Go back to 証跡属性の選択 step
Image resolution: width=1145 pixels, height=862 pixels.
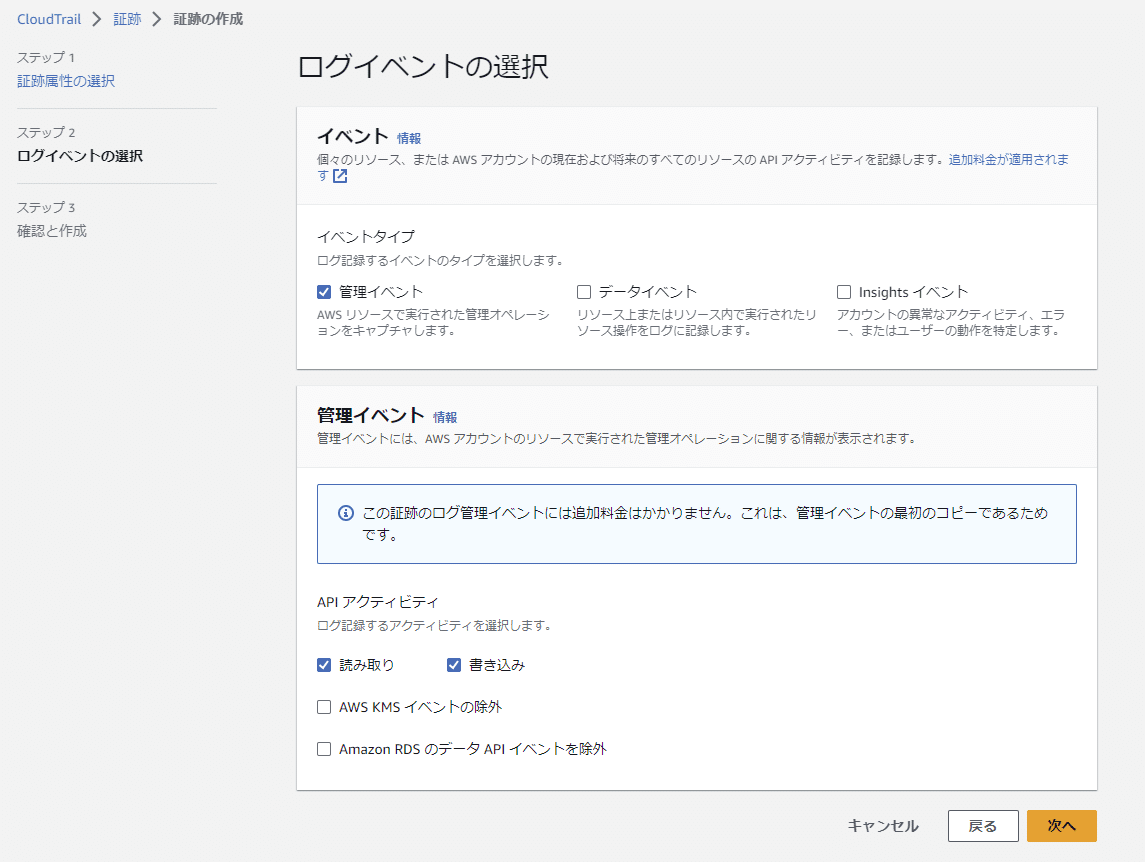(66, 81)
